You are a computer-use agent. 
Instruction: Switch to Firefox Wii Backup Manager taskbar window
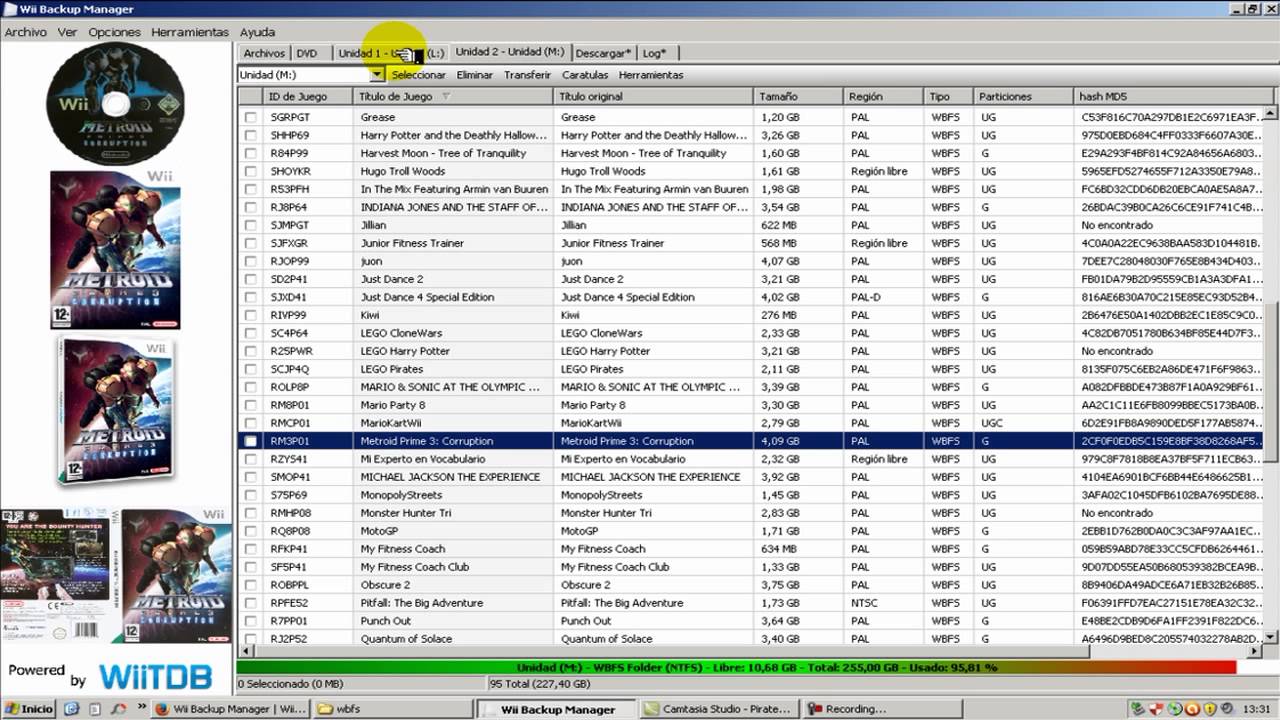tap(230, 709)
